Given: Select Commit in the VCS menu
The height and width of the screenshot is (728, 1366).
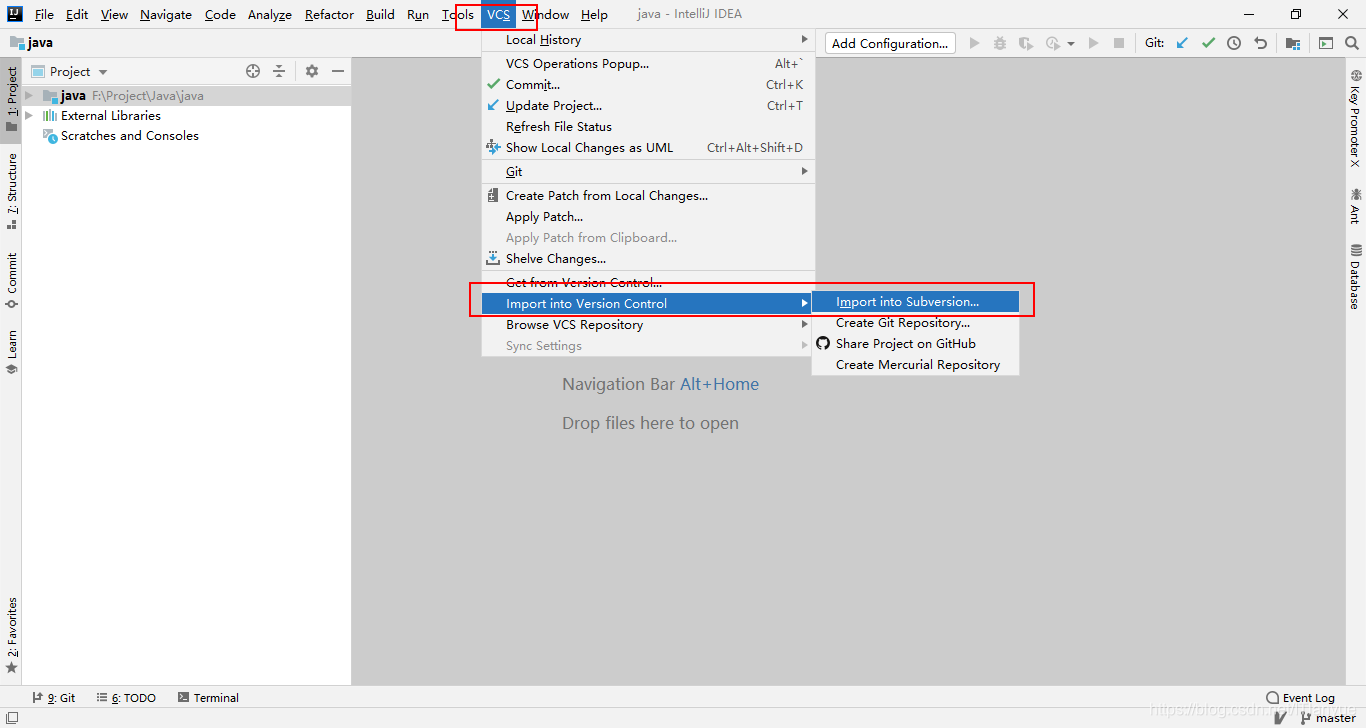Looking at the screenshot, I should point(648,84).
